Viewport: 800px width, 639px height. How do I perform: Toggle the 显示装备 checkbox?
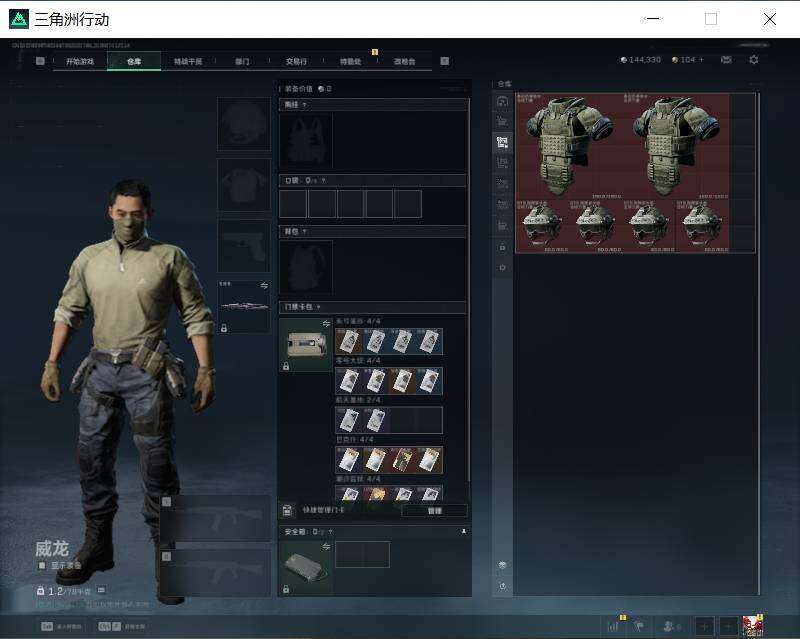(42, 566)
